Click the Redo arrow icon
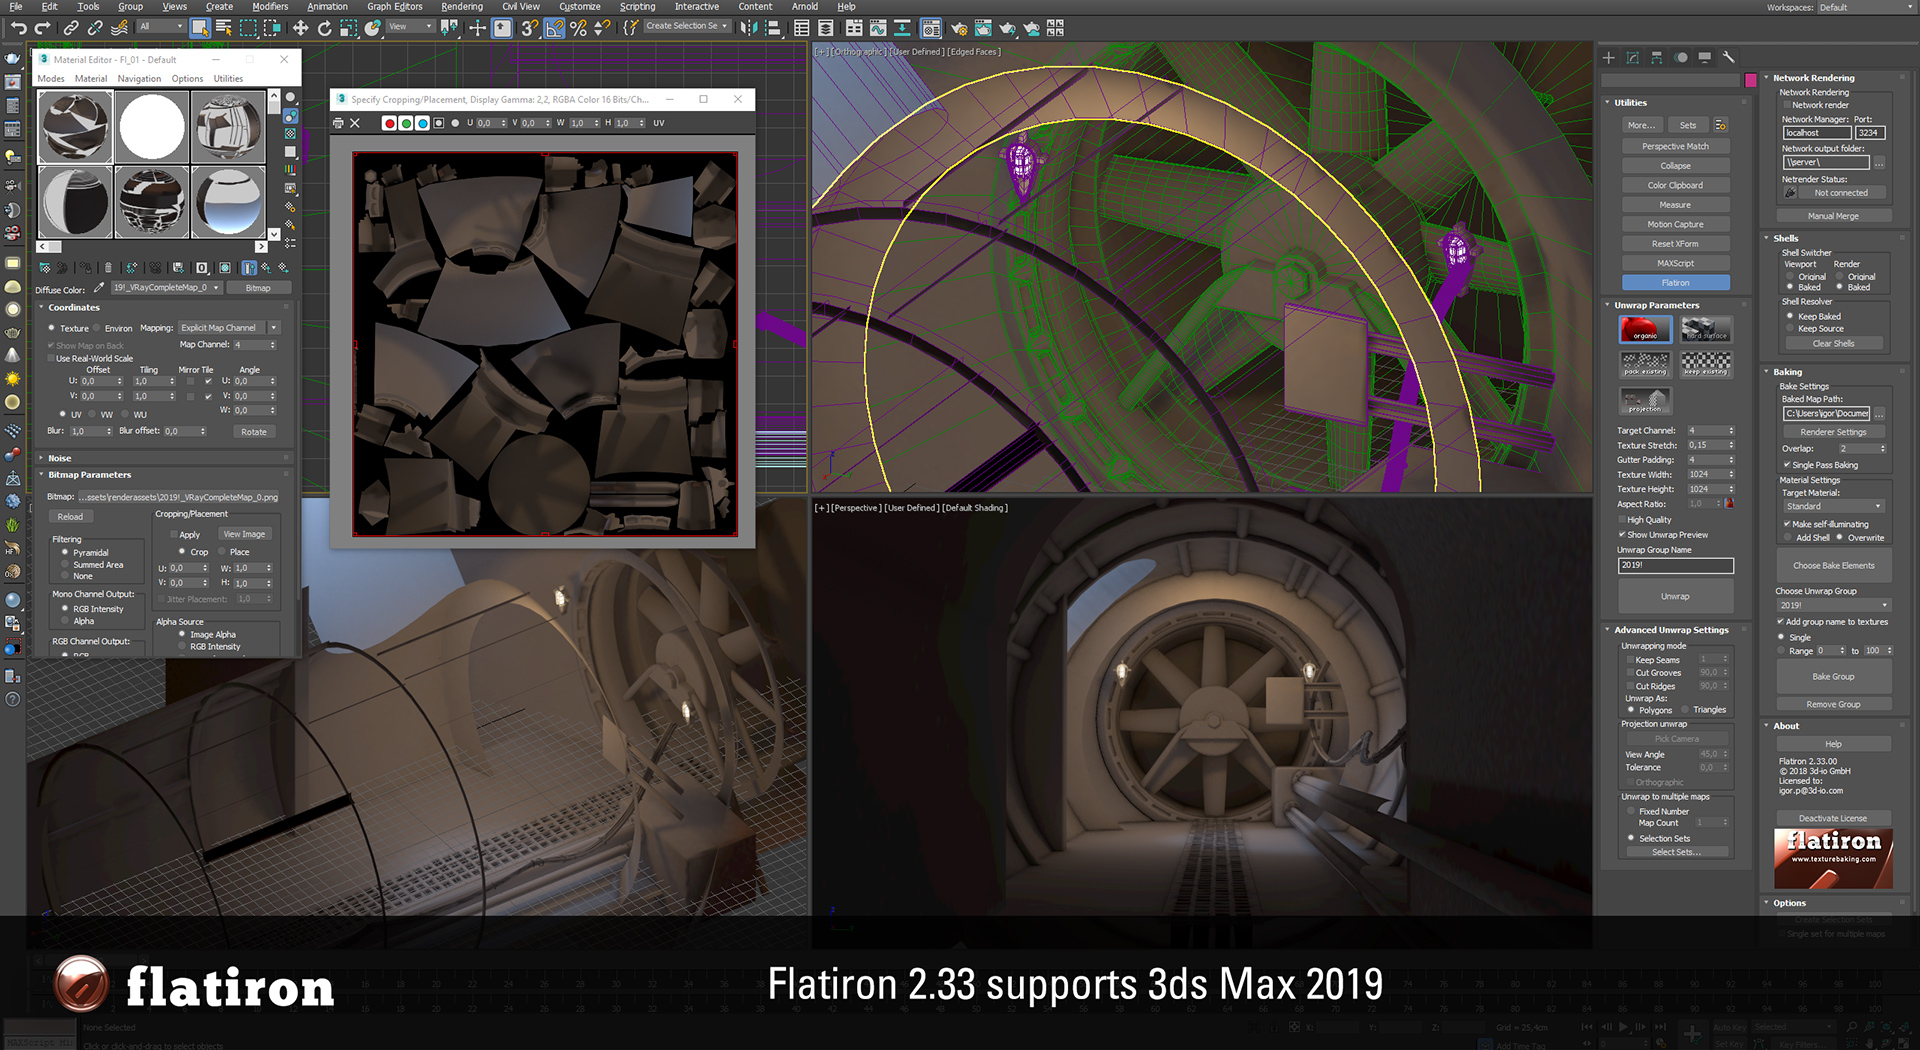 [x=43, y=28]
